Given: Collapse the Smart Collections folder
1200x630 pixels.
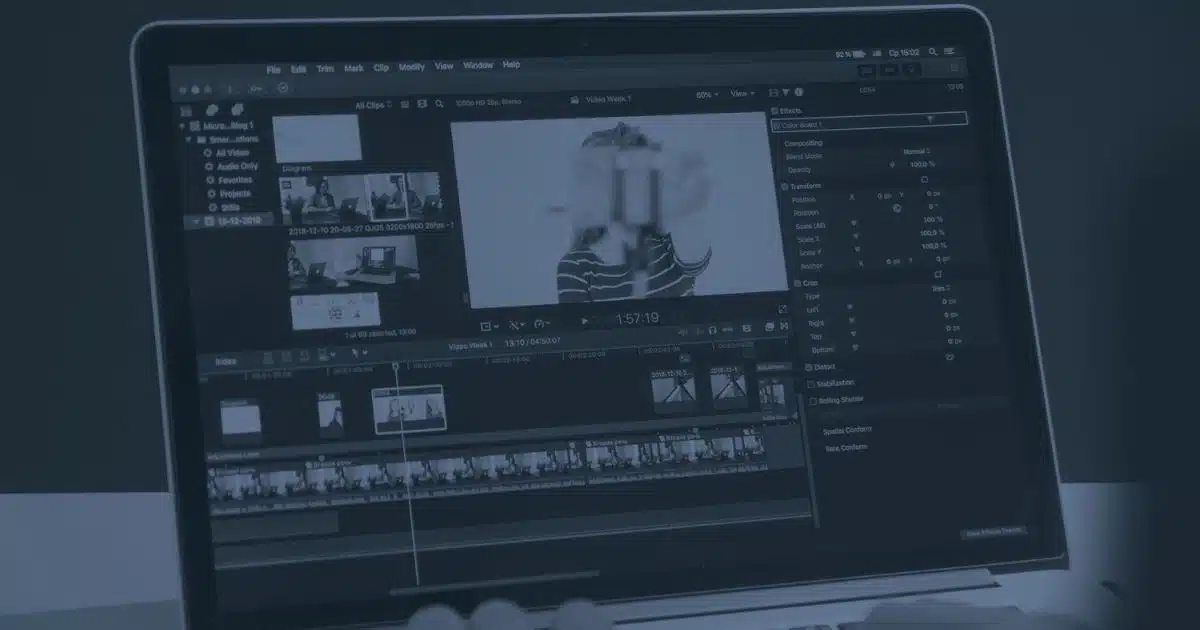Looking at the screenshot, I should (x=189, y=141).
